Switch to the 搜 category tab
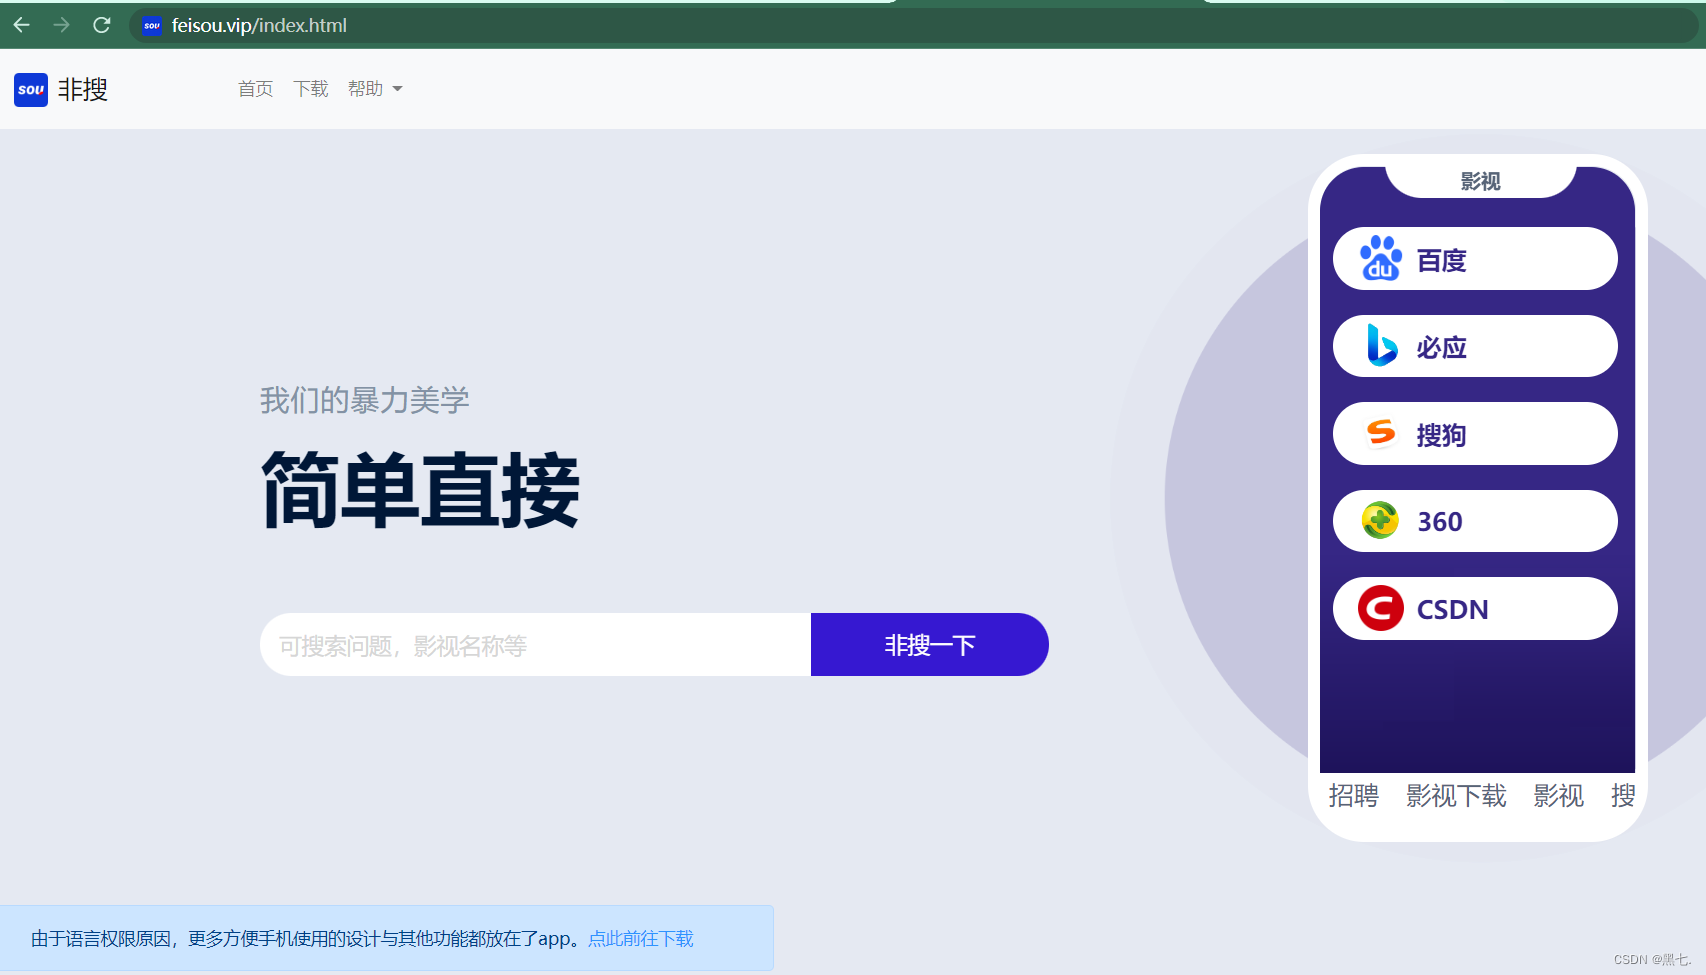Screen dimensions: 1706x975 pyautogui.click(x=1623, y=796)
